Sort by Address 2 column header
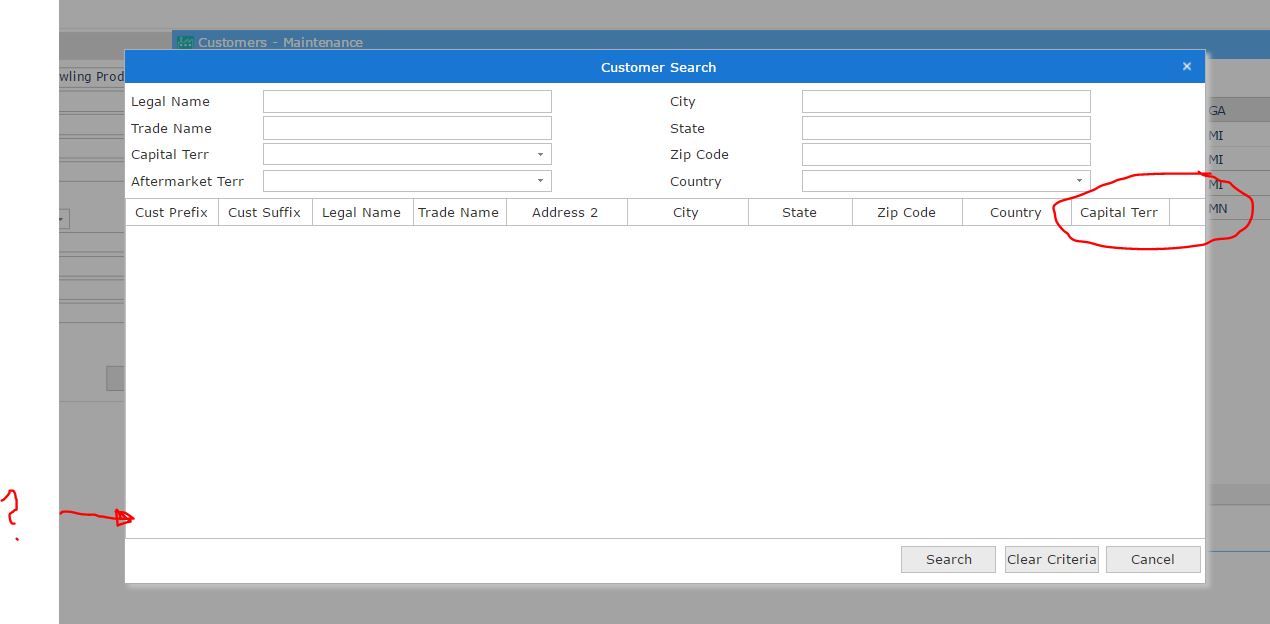The height and width of the screenshot is (624, 1270). click(x=566, y=212)
